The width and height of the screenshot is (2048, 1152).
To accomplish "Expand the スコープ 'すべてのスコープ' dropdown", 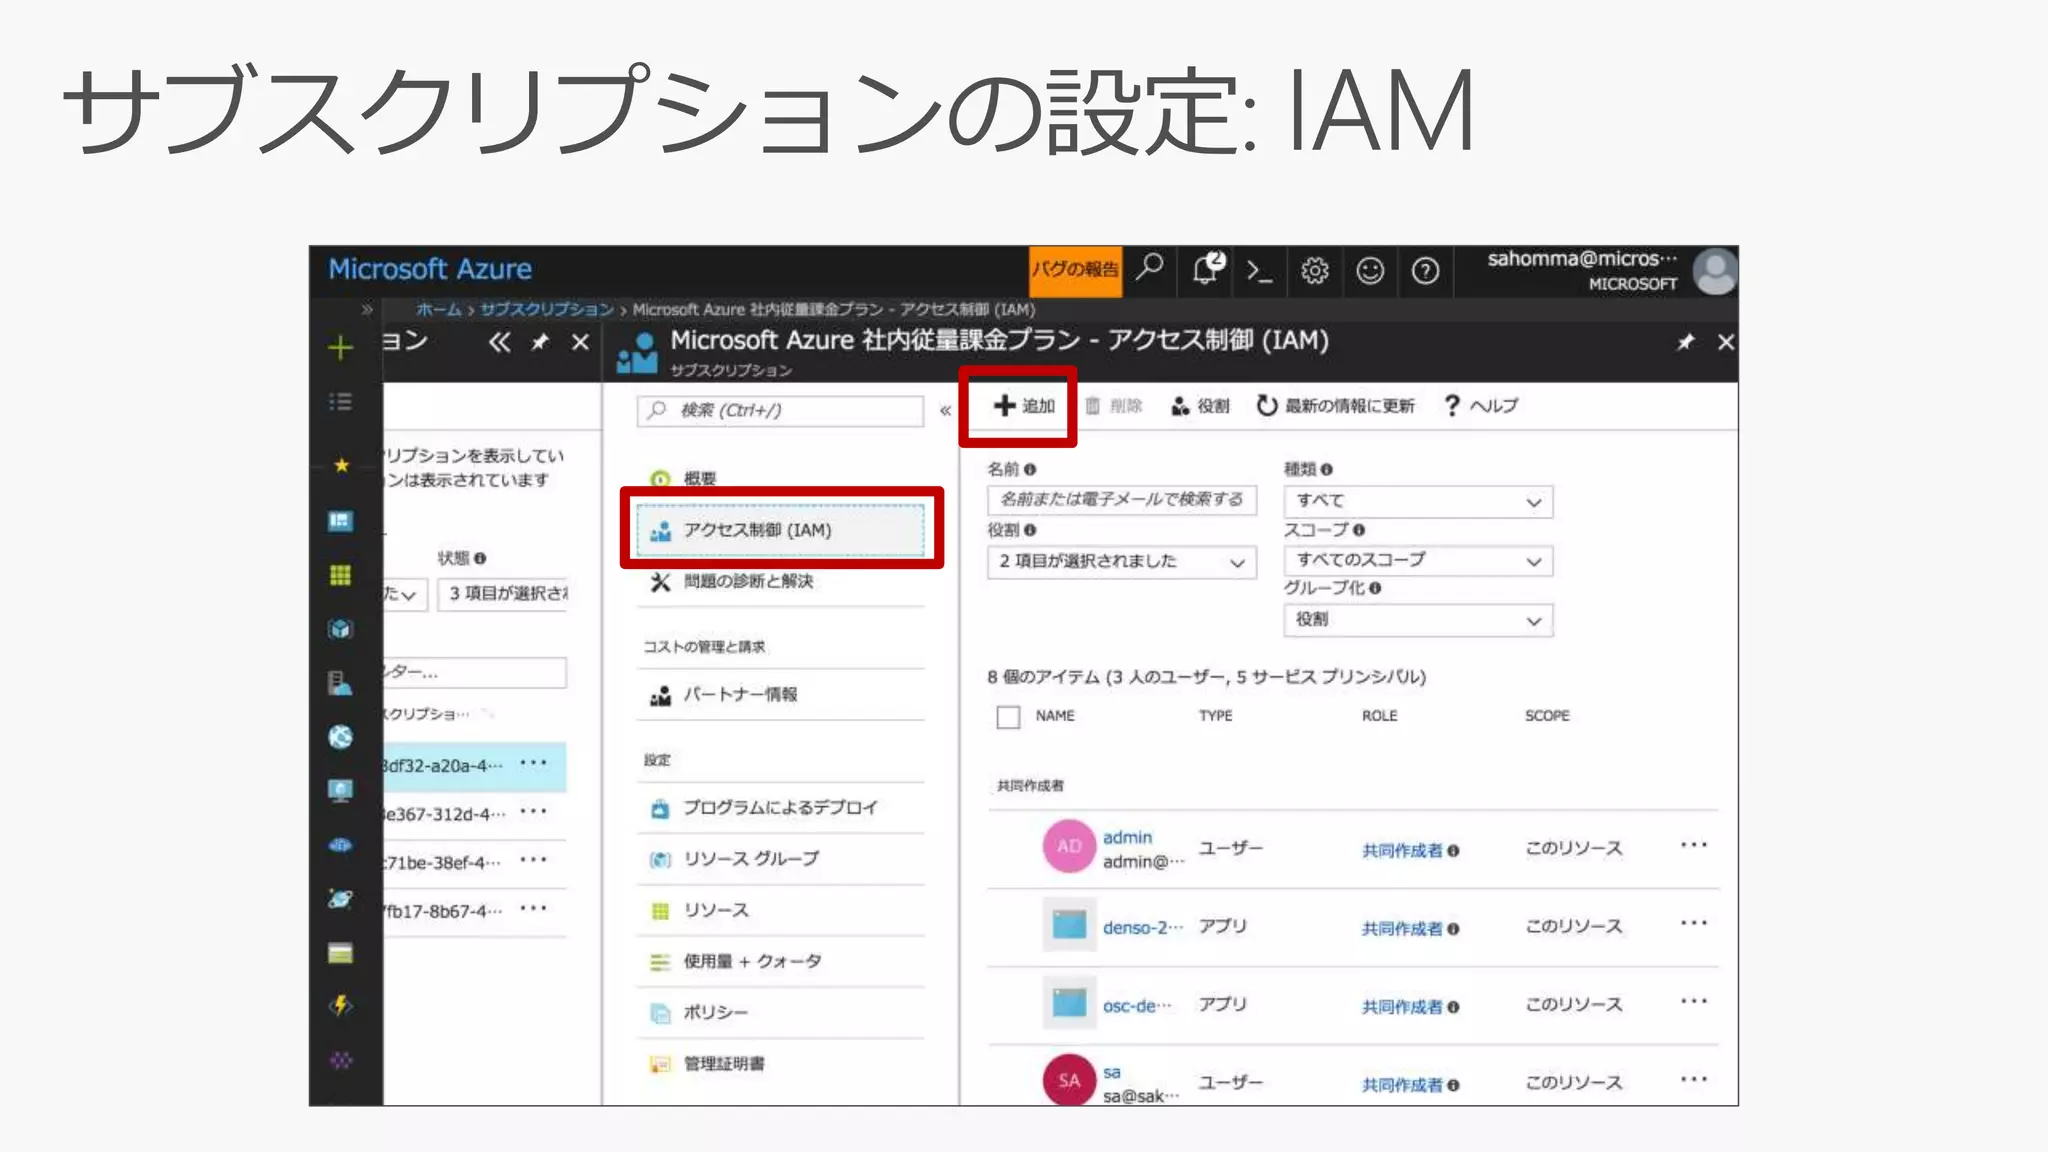I will (x=1417, y=561).
